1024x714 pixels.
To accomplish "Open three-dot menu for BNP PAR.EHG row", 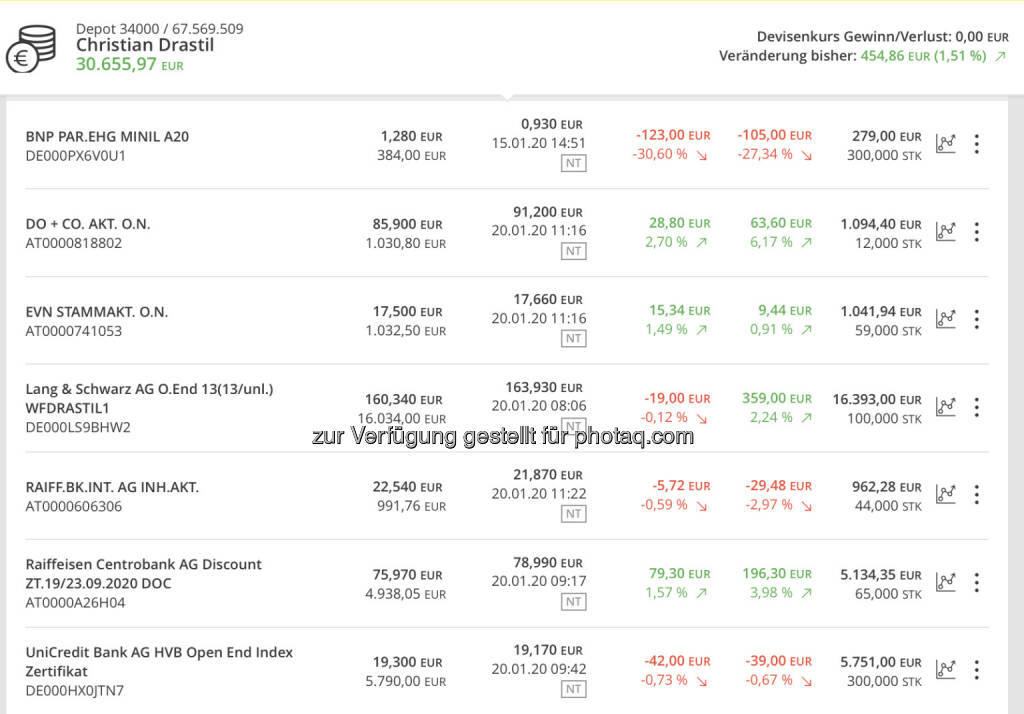I will tap(976, 144).
